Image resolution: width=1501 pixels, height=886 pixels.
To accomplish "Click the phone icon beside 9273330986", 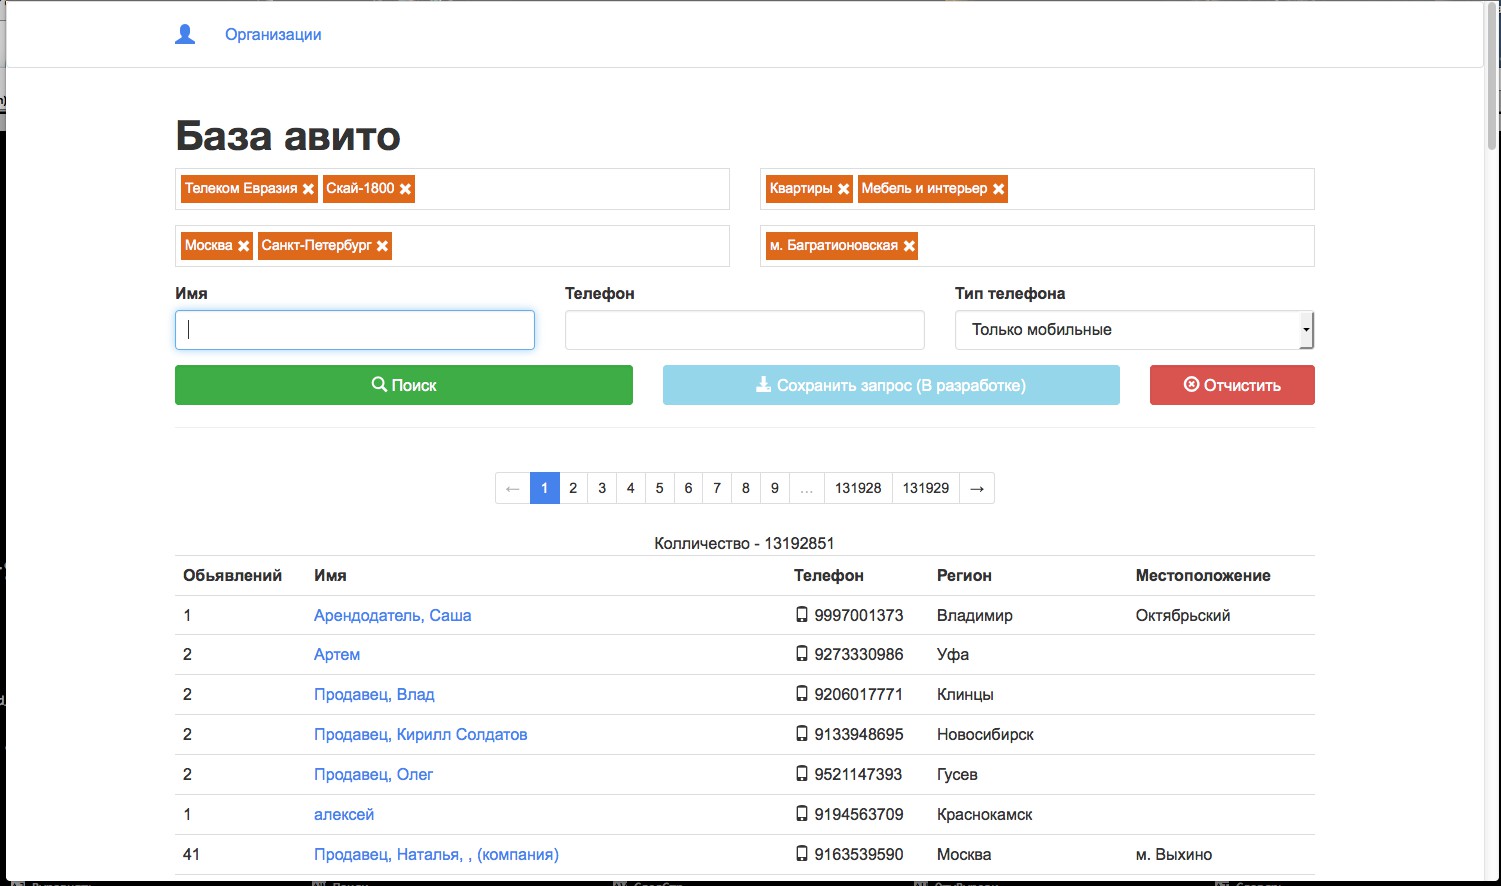I will click(801, 654).
